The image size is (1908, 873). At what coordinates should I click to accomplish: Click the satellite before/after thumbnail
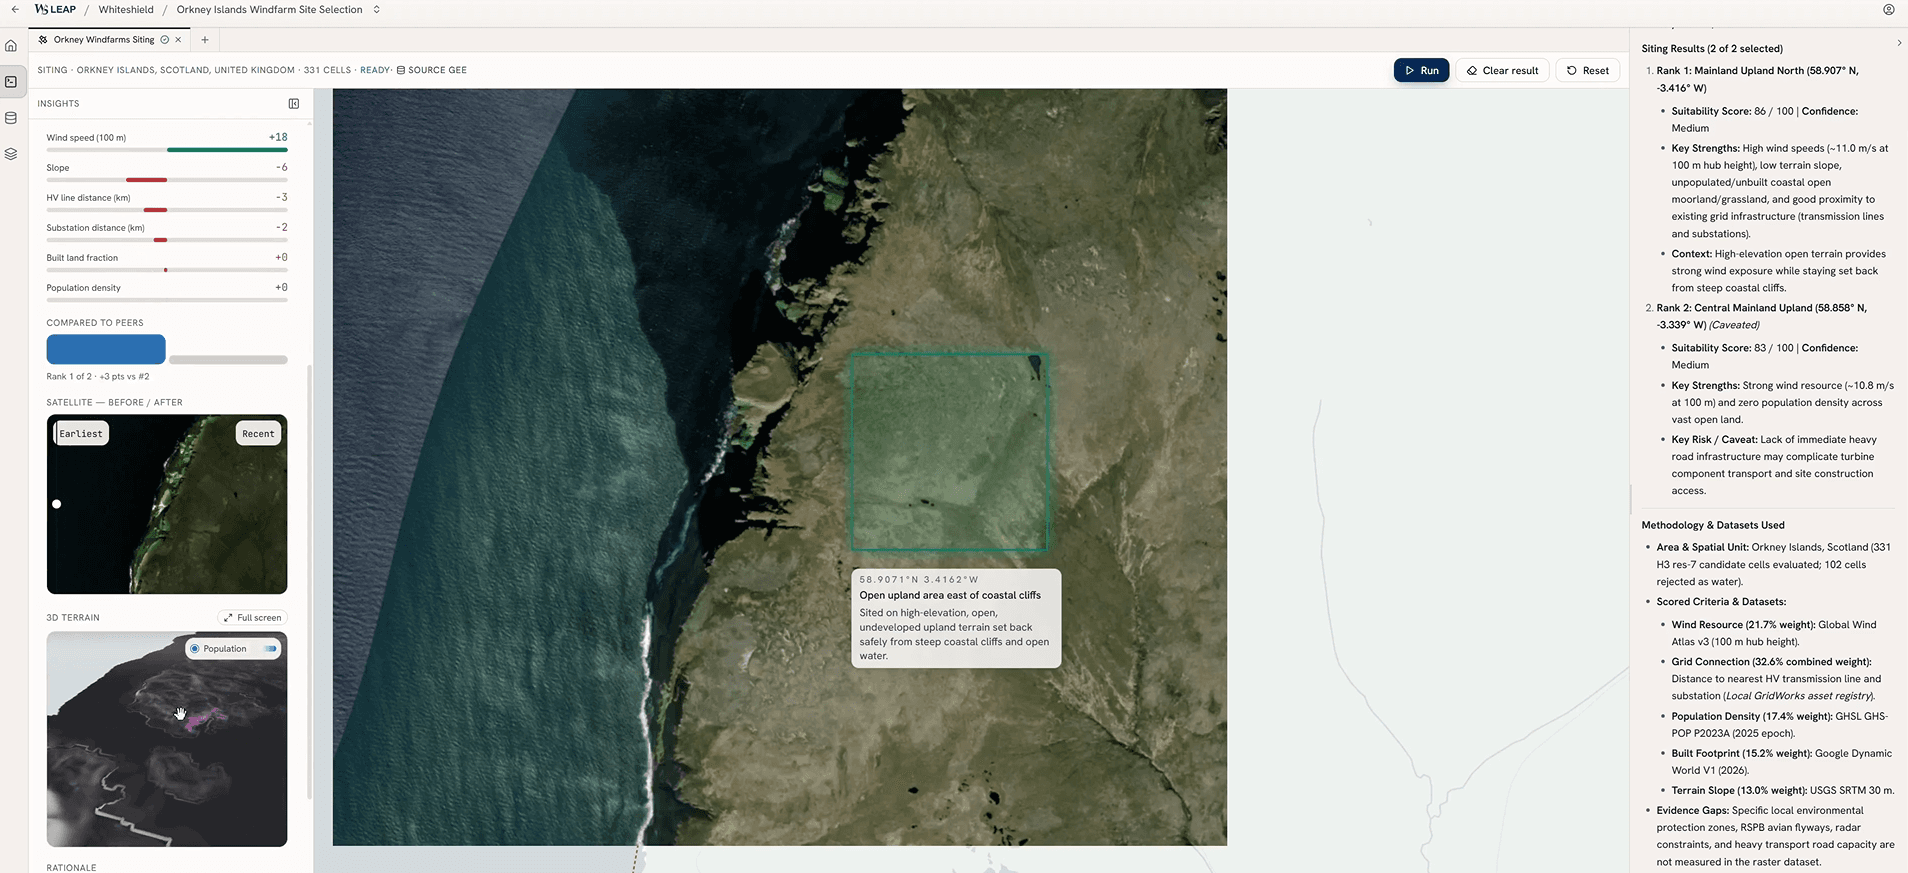pos(167,504)
